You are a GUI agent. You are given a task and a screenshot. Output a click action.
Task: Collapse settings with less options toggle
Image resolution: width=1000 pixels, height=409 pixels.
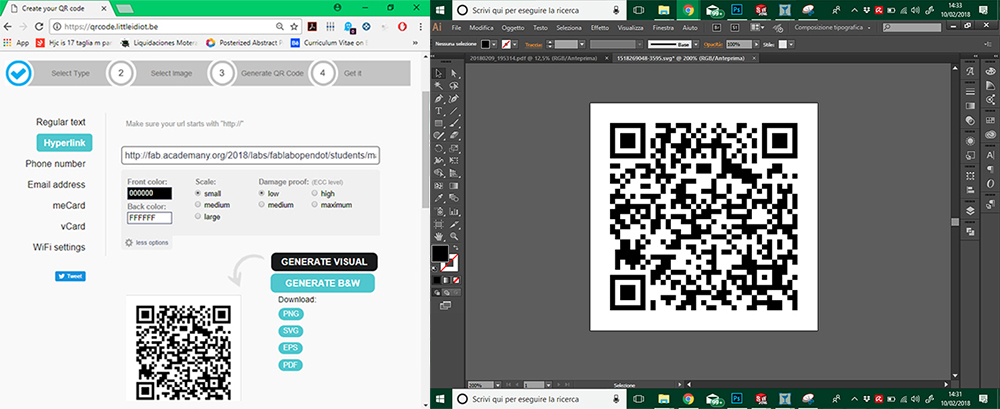pos(147,242)
